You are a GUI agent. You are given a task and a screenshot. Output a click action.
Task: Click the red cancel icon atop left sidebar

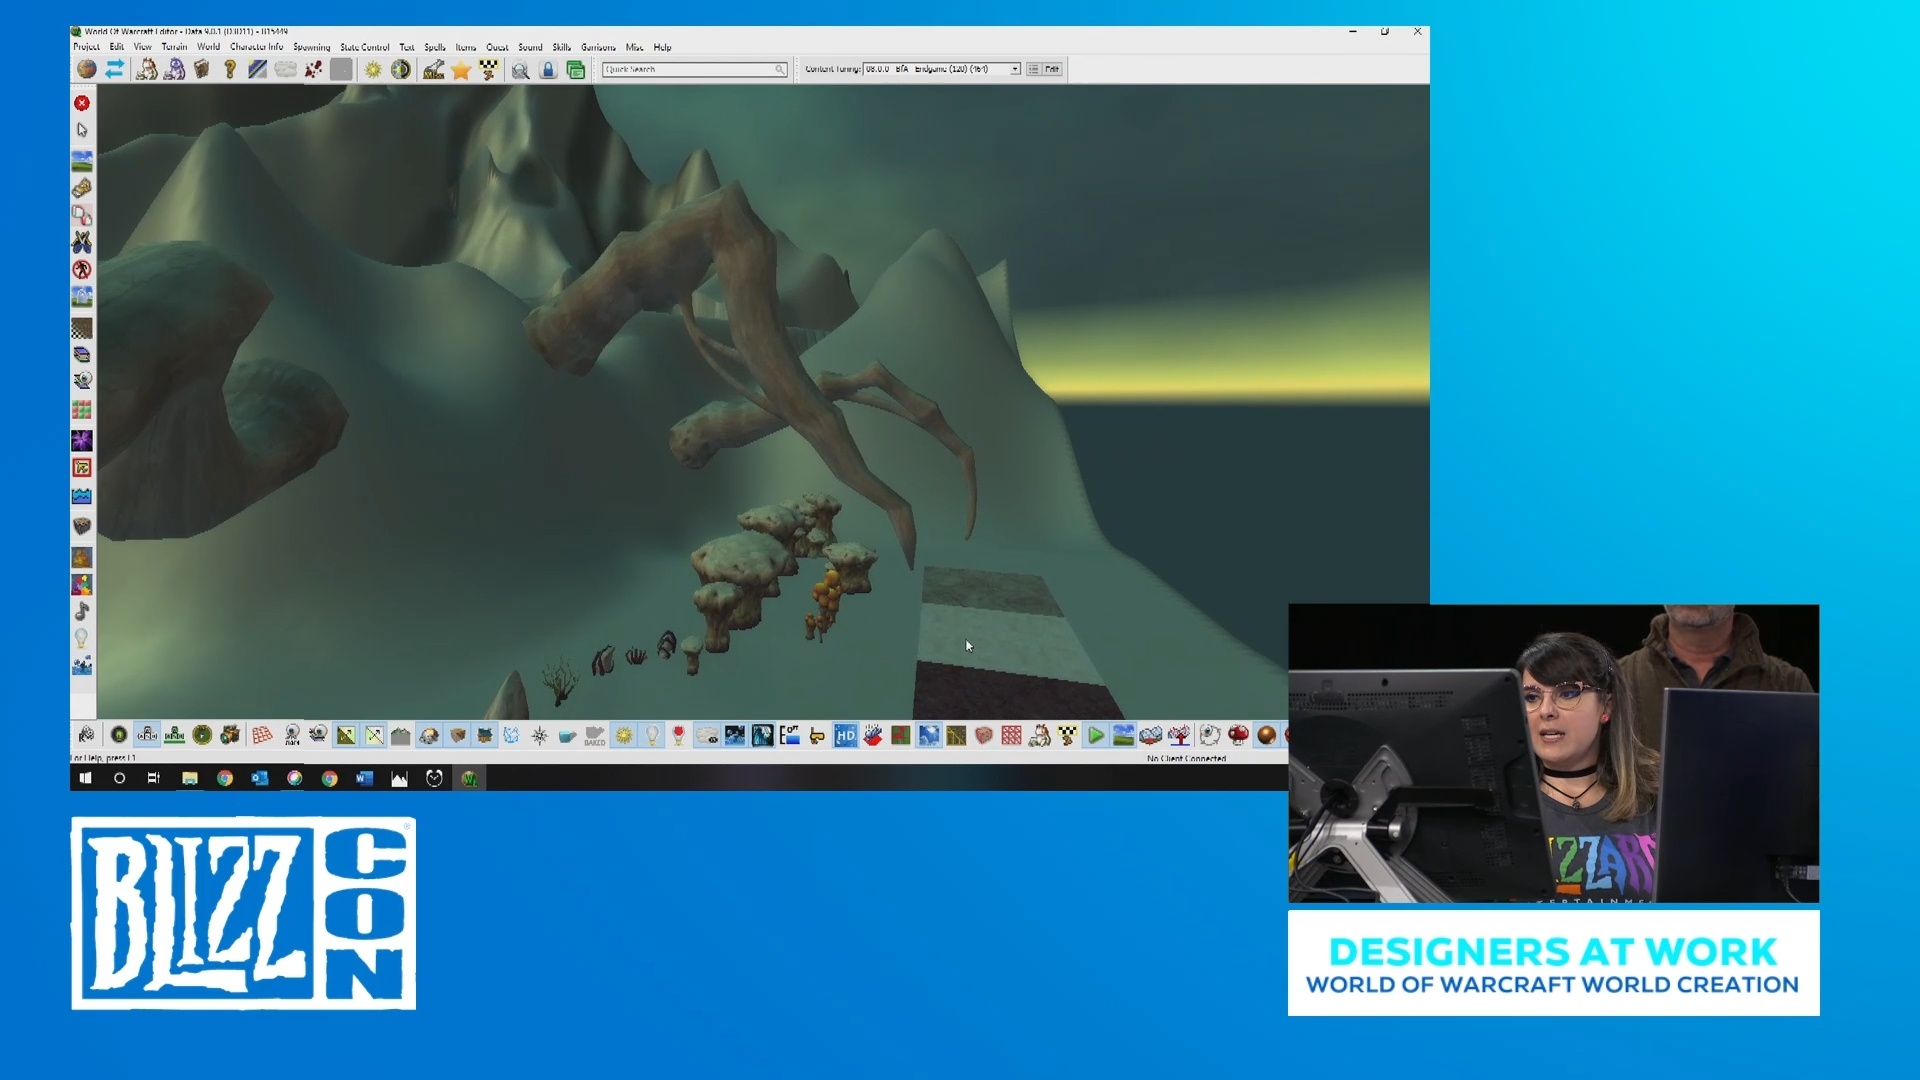(82, 103)
